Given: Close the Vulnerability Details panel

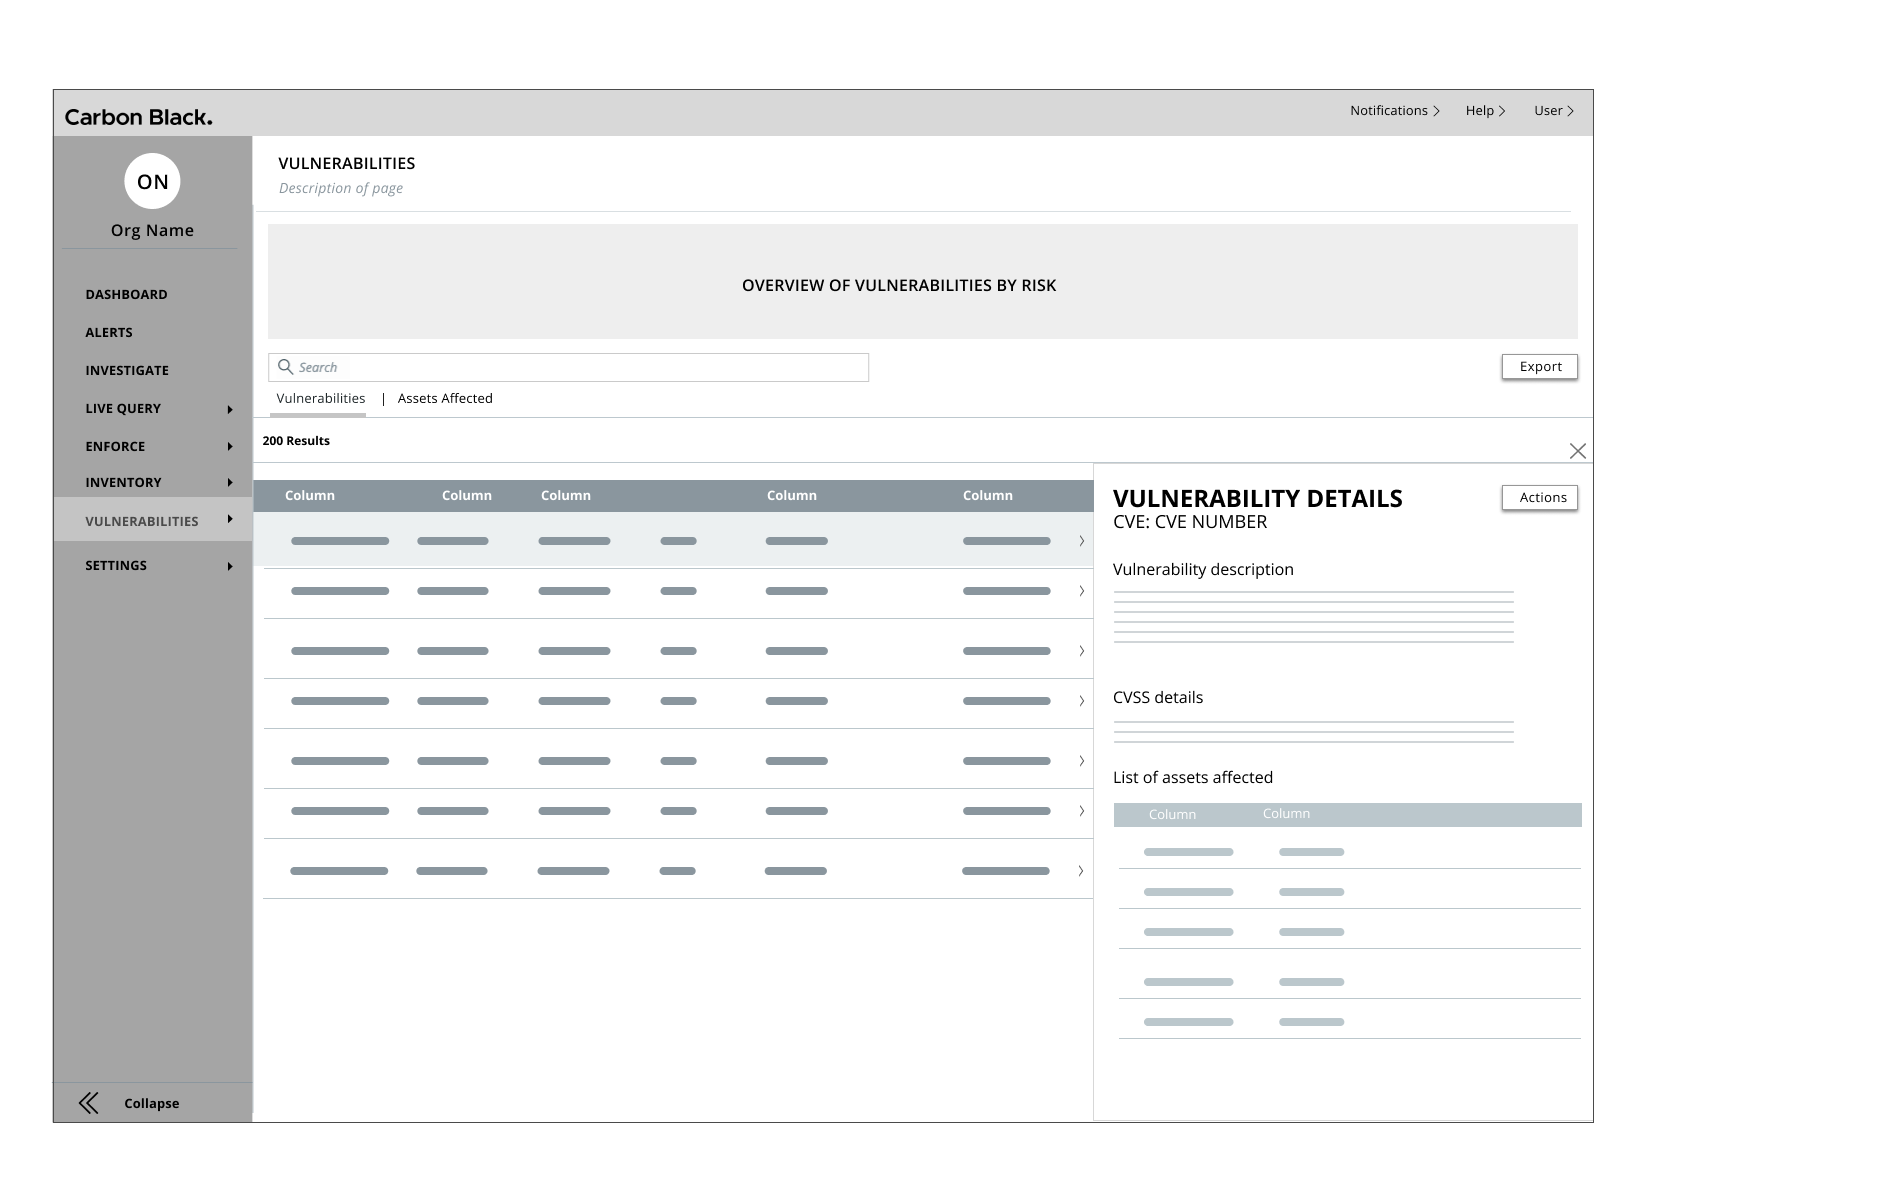Looking at the screenshot, I should coord(1577,451).
